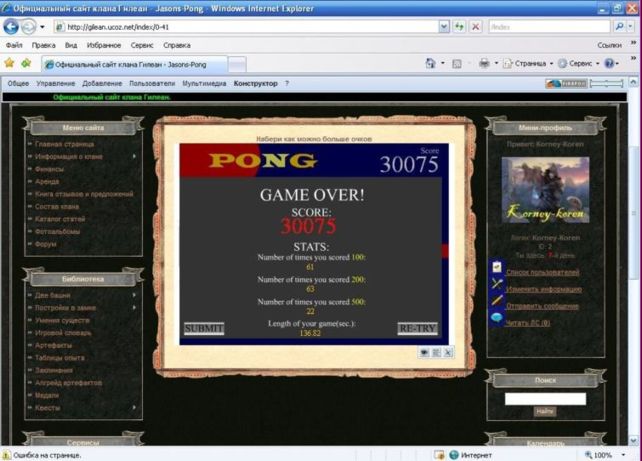The width and height of the screenshot is (642, 461).
Task: Click the Favorites Center star icon
Action: 9,63
